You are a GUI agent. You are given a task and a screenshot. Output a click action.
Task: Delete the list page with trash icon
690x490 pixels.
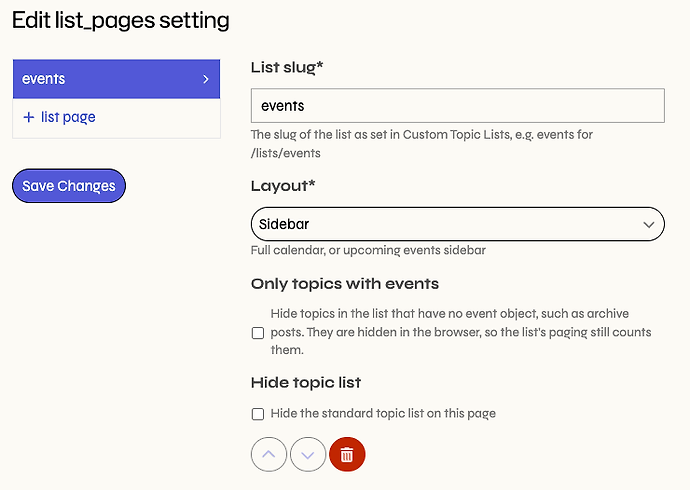pyautogui.click(x=347, y=454)
